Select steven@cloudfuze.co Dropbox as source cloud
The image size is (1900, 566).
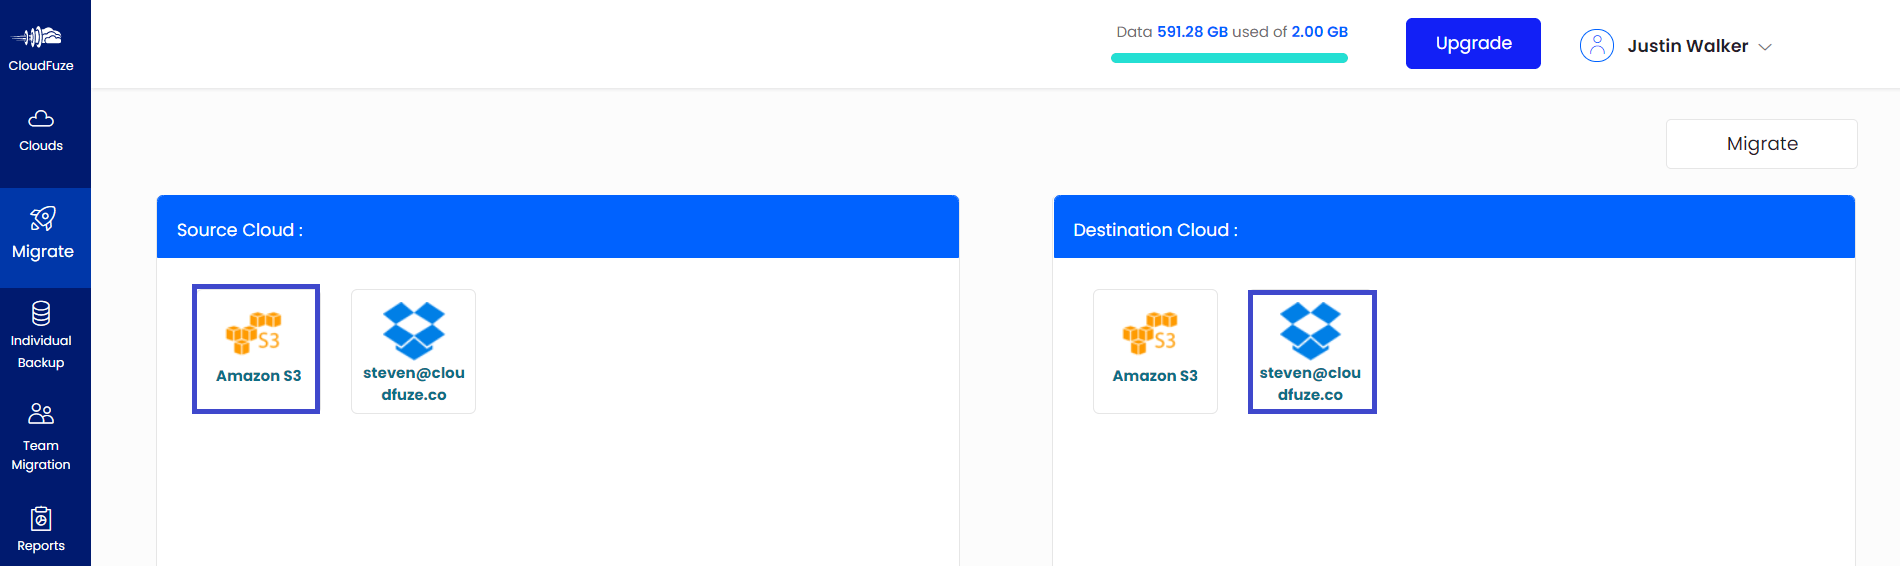pyautogui.click(x=414, y=351)
